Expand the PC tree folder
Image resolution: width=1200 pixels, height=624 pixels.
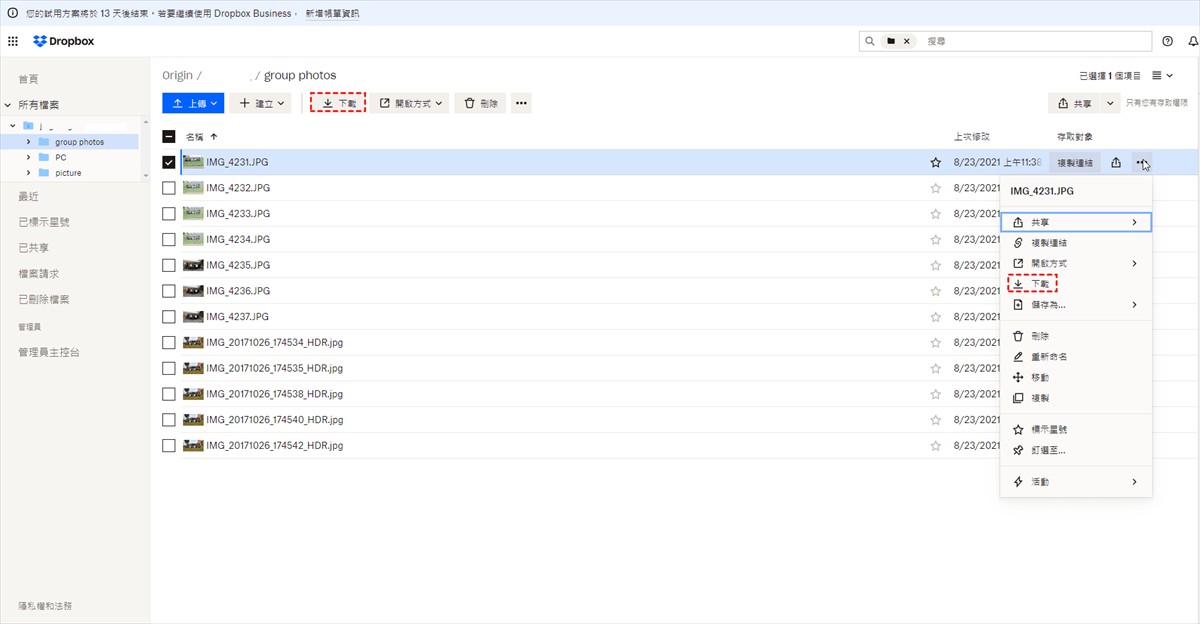(28, 157)
